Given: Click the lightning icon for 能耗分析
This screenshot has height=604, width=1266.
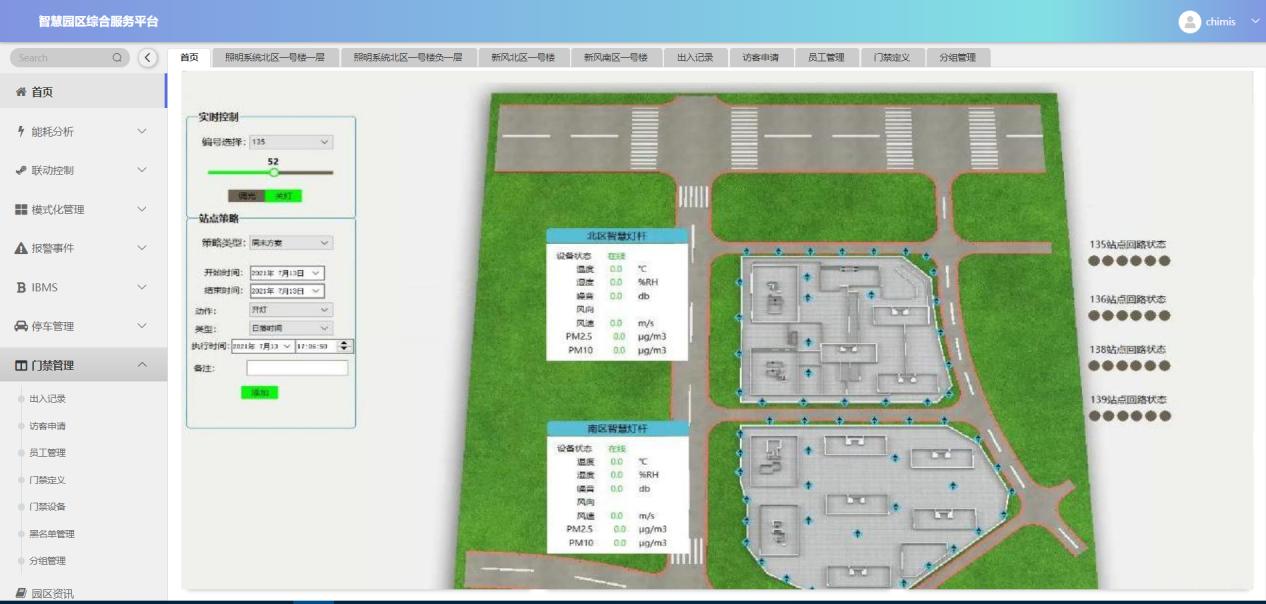Looking at the screenshot, I should [21, 131].
